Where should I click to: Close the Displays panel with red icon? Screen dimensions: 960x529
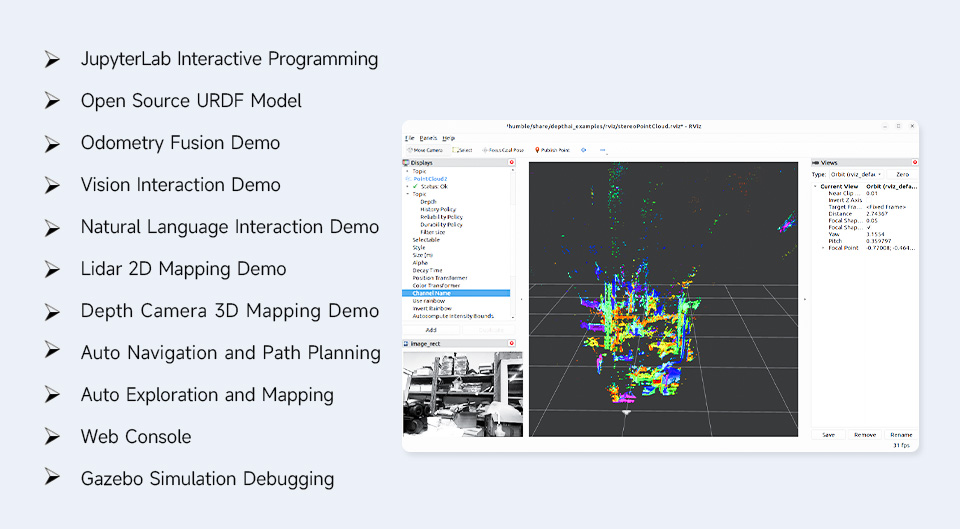(512, 162)
